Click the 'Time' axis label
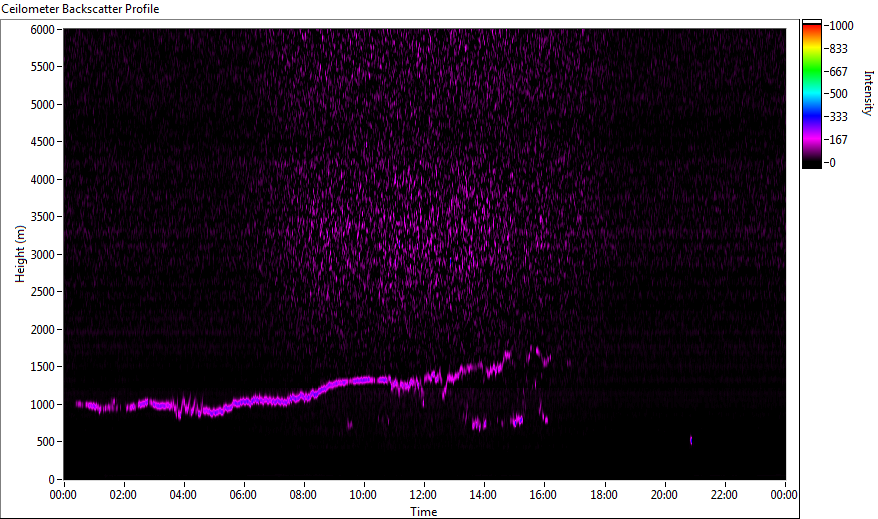Image resolution: width=878 pixels, height=519 pixels. click(423, 512)
